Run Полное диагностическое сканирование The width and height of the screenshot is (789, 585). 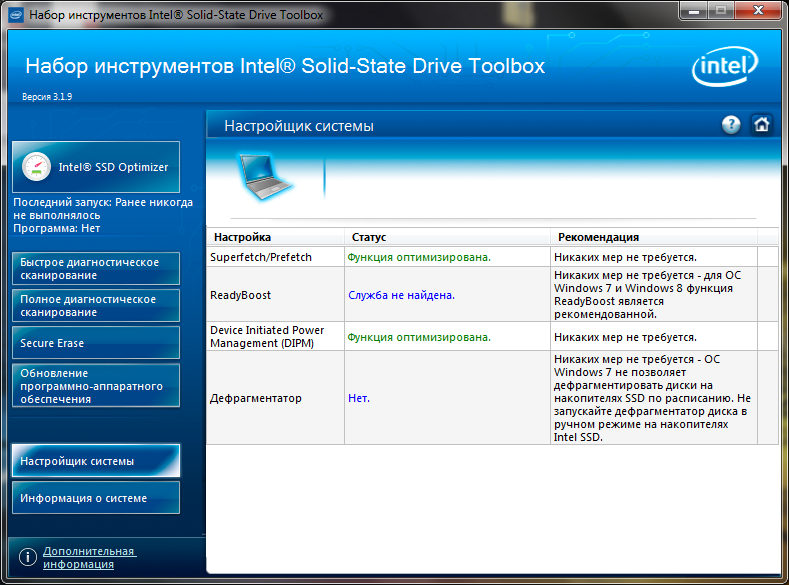(96, 306)
